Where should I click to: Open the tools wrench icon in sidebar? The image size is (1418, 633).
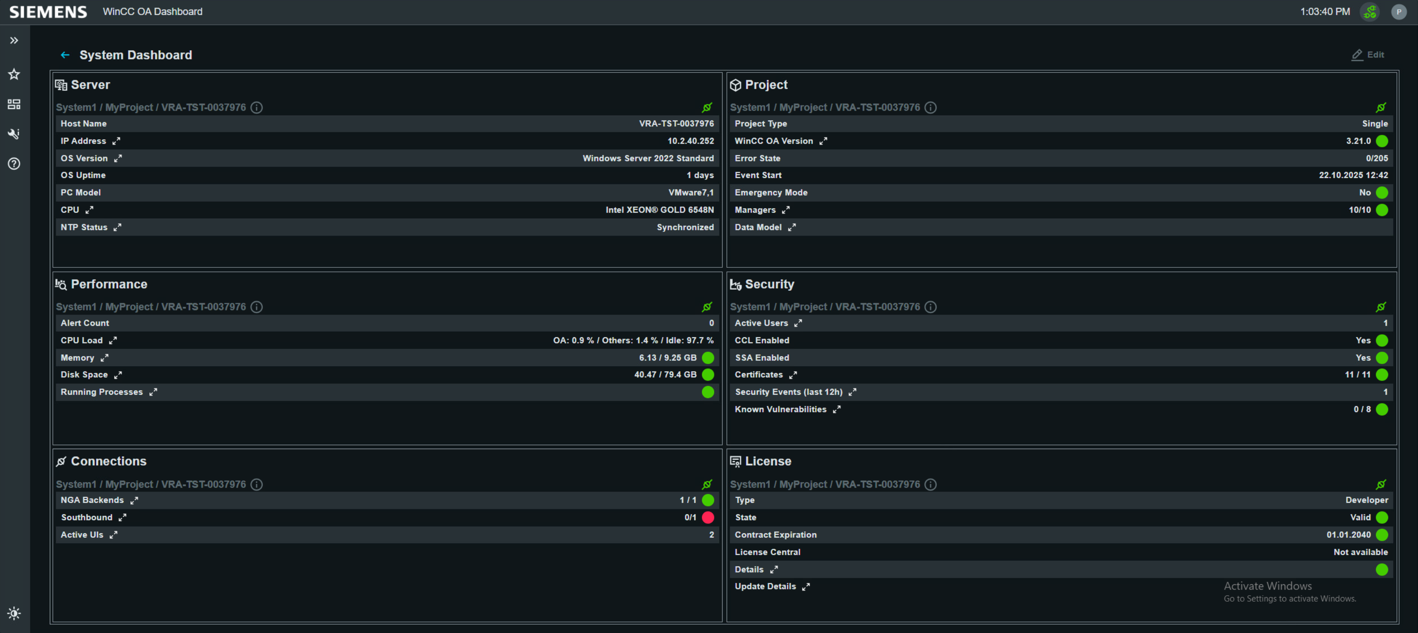click(14, 134)
